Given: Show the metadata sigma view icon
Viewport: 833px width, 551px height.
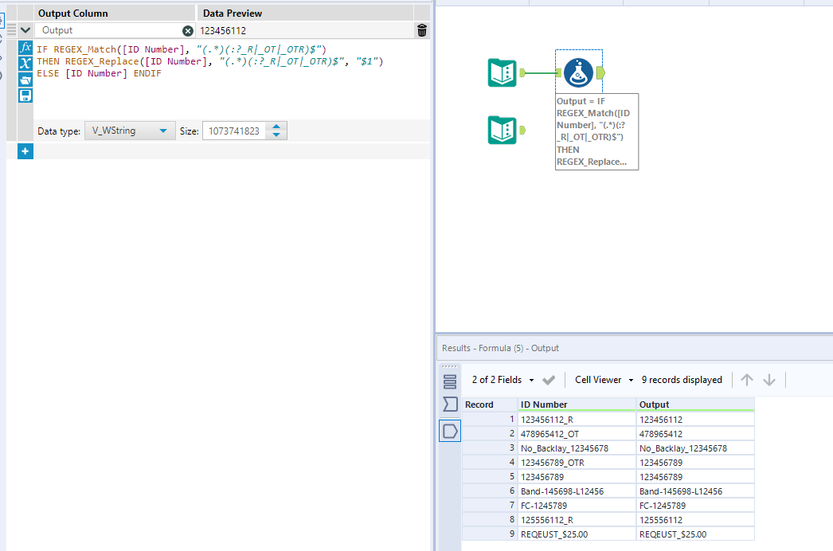Looking at the screenshot, I should tap(450, 404).
